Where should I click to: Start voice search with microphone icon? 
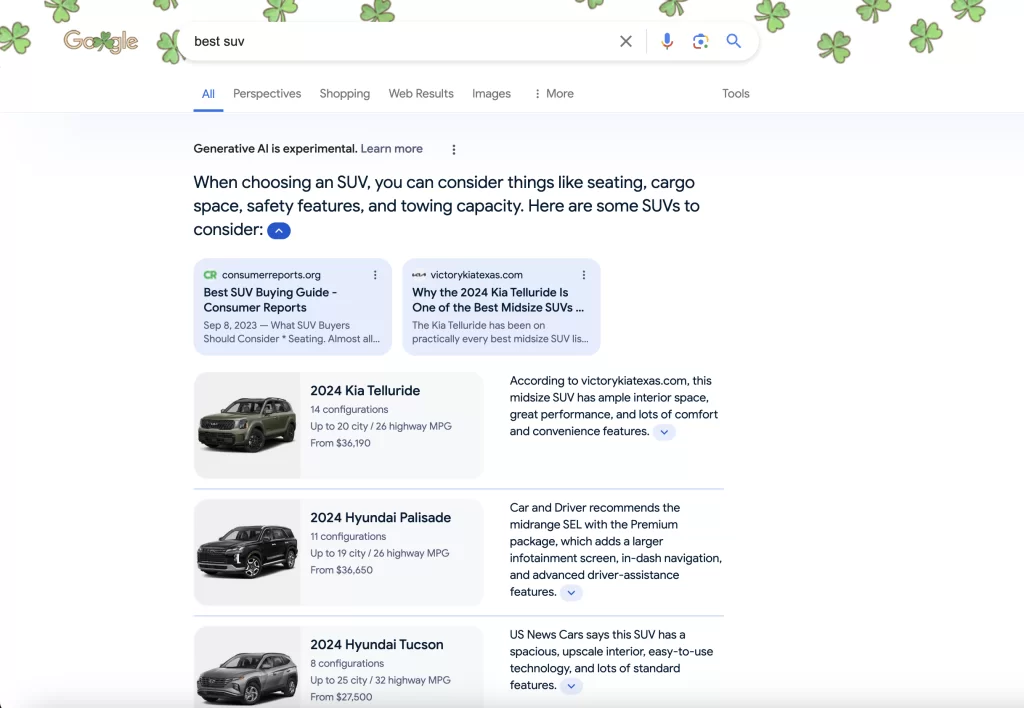click(666, 41)
